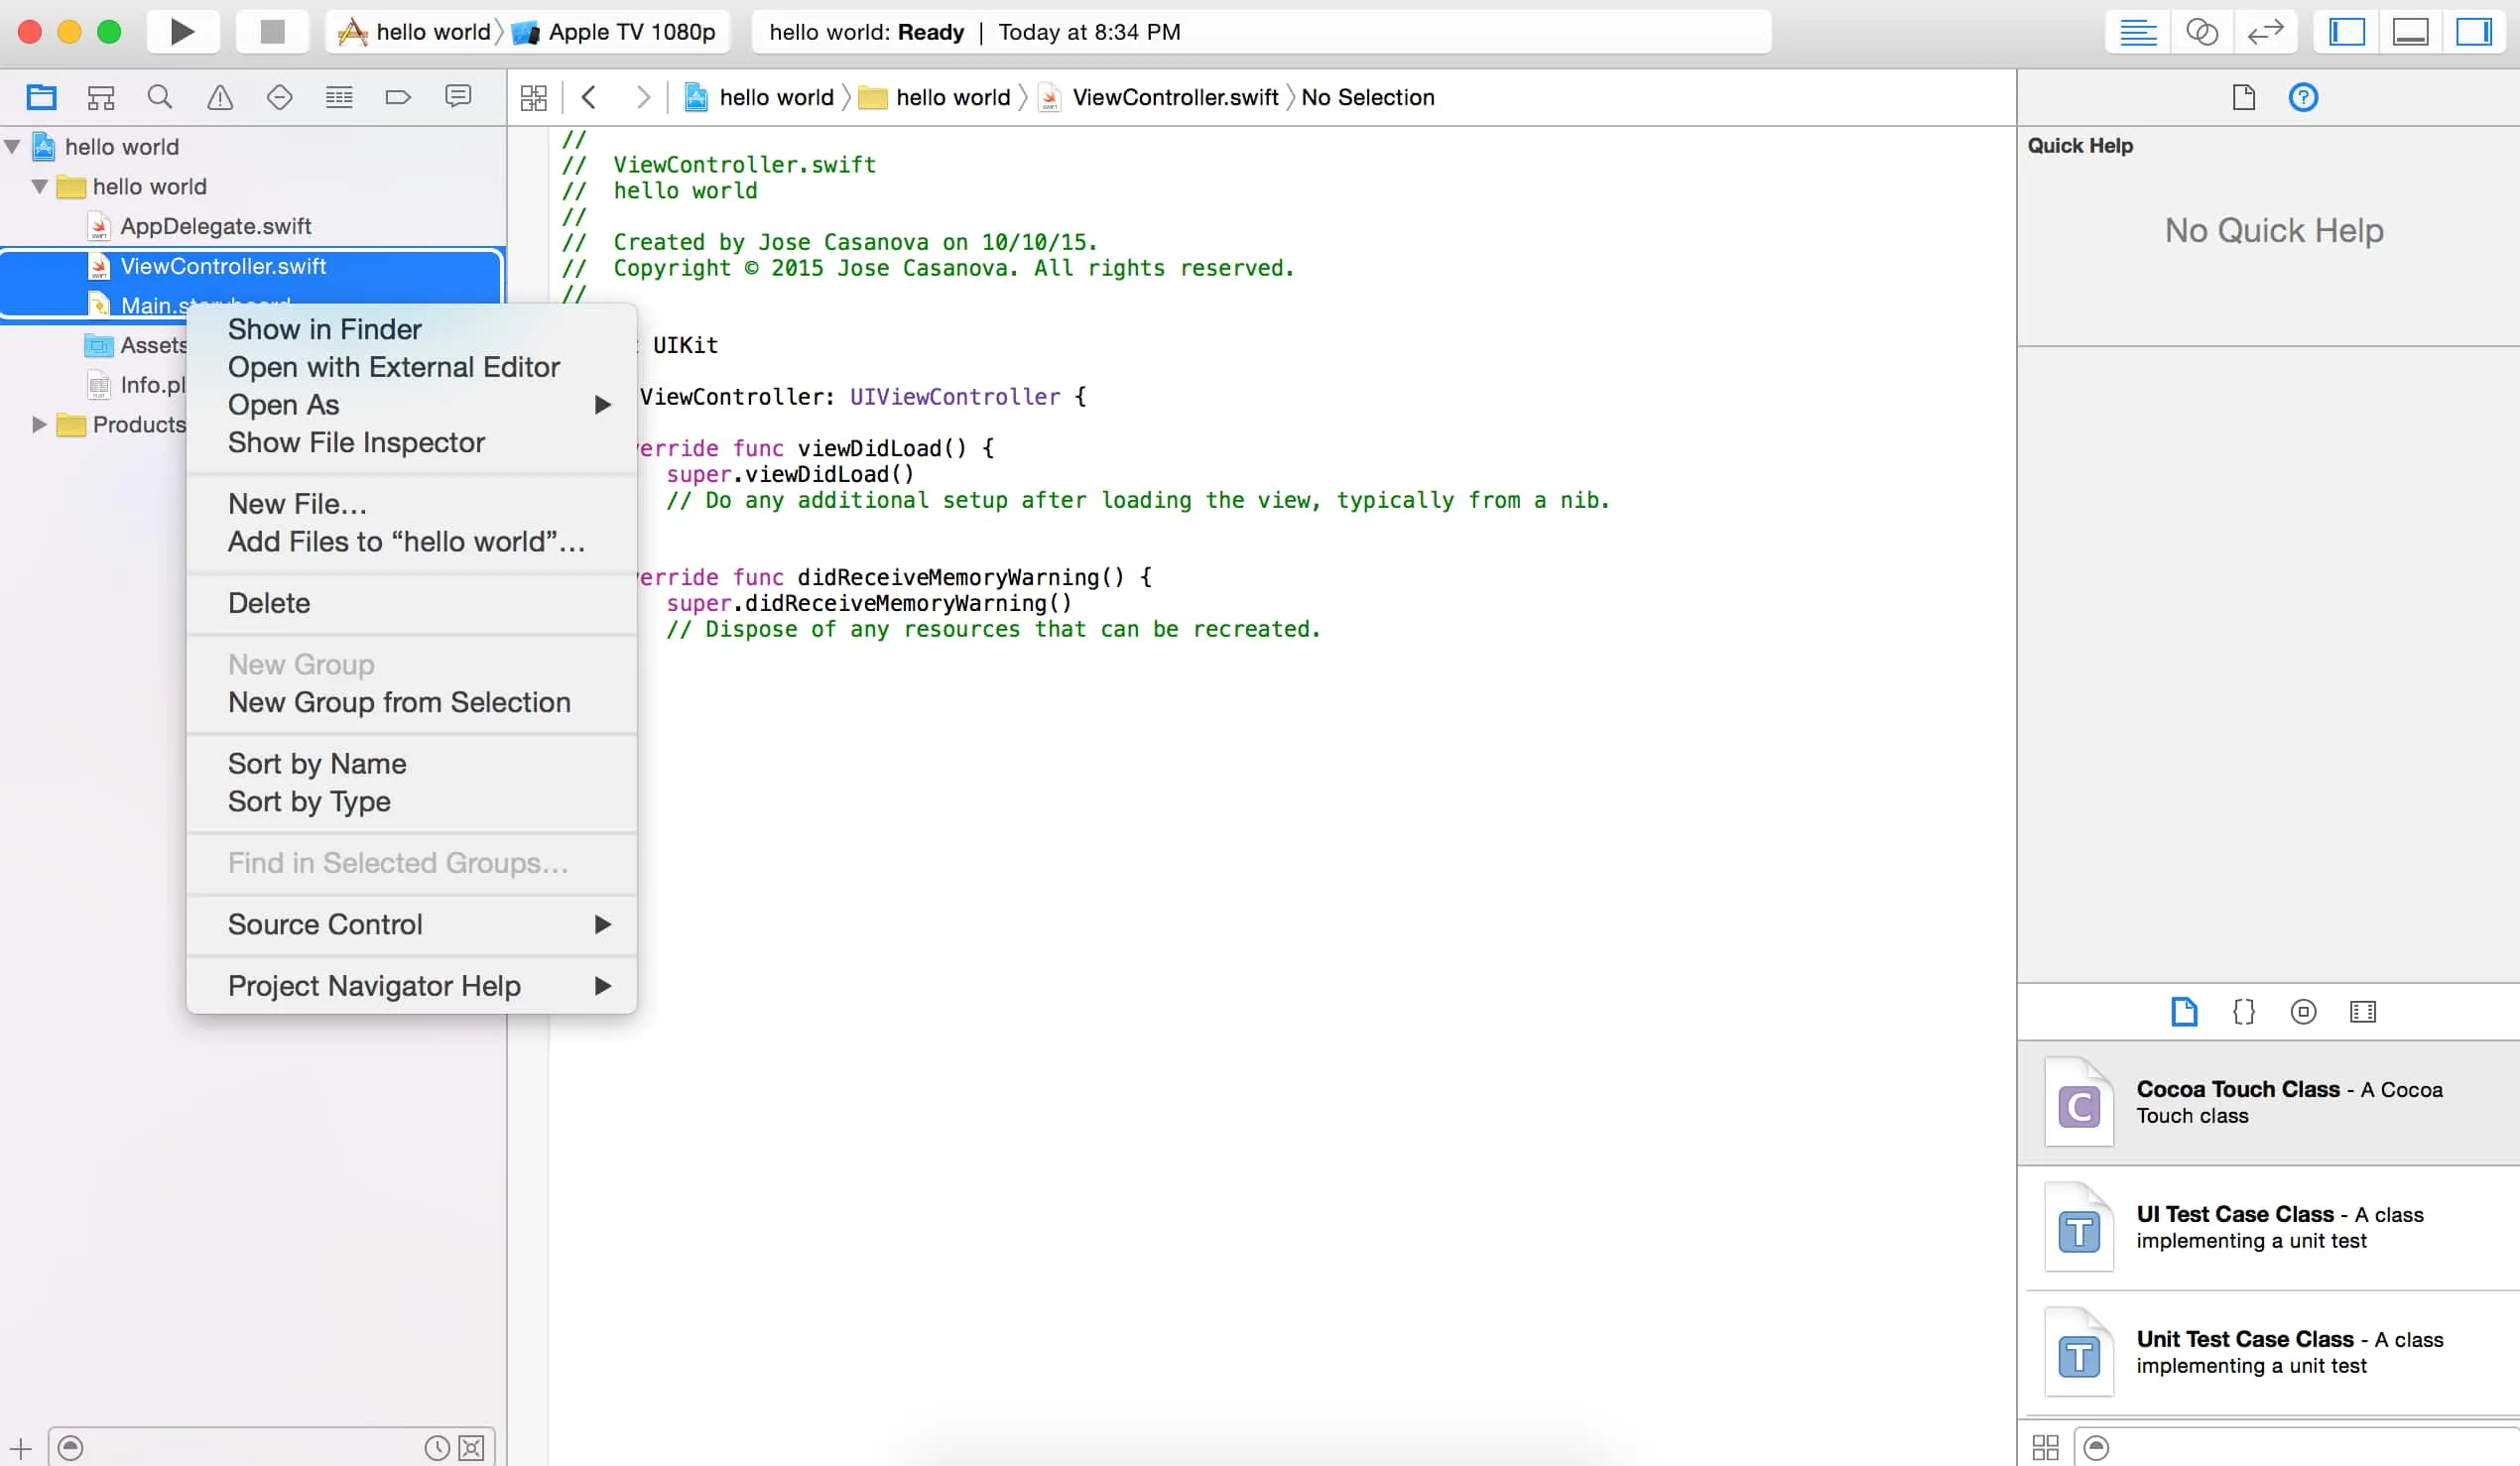2520x1466 pixels.
Task: Click the Stop button in toolbar
Action: 272,32
